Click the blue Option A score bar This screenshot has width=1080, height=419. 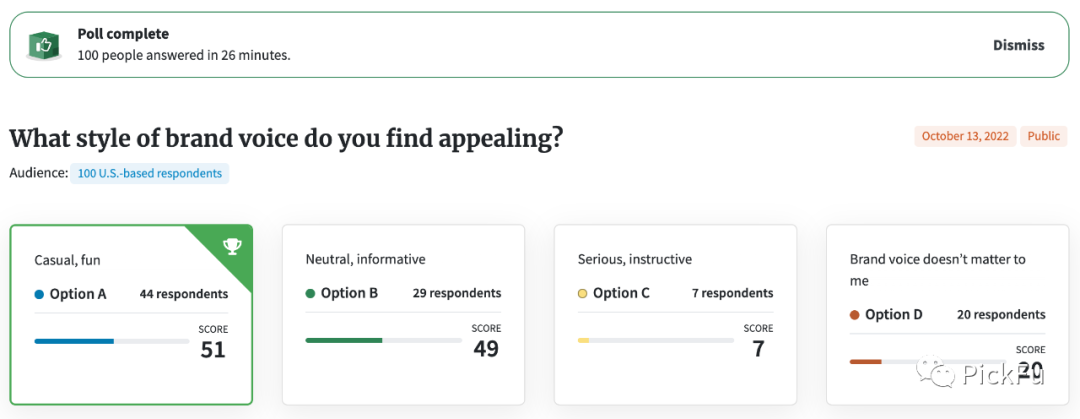click(75, 341)
